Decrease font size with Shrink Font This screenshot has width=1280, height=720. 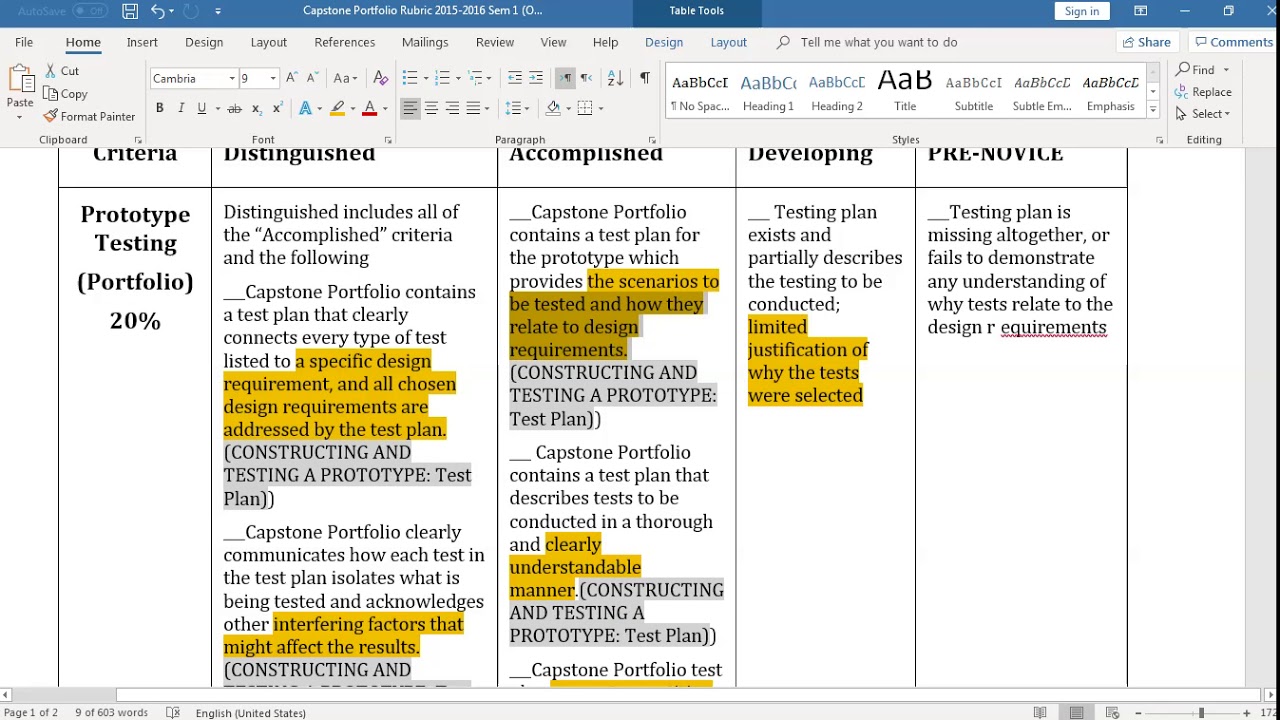312,78
